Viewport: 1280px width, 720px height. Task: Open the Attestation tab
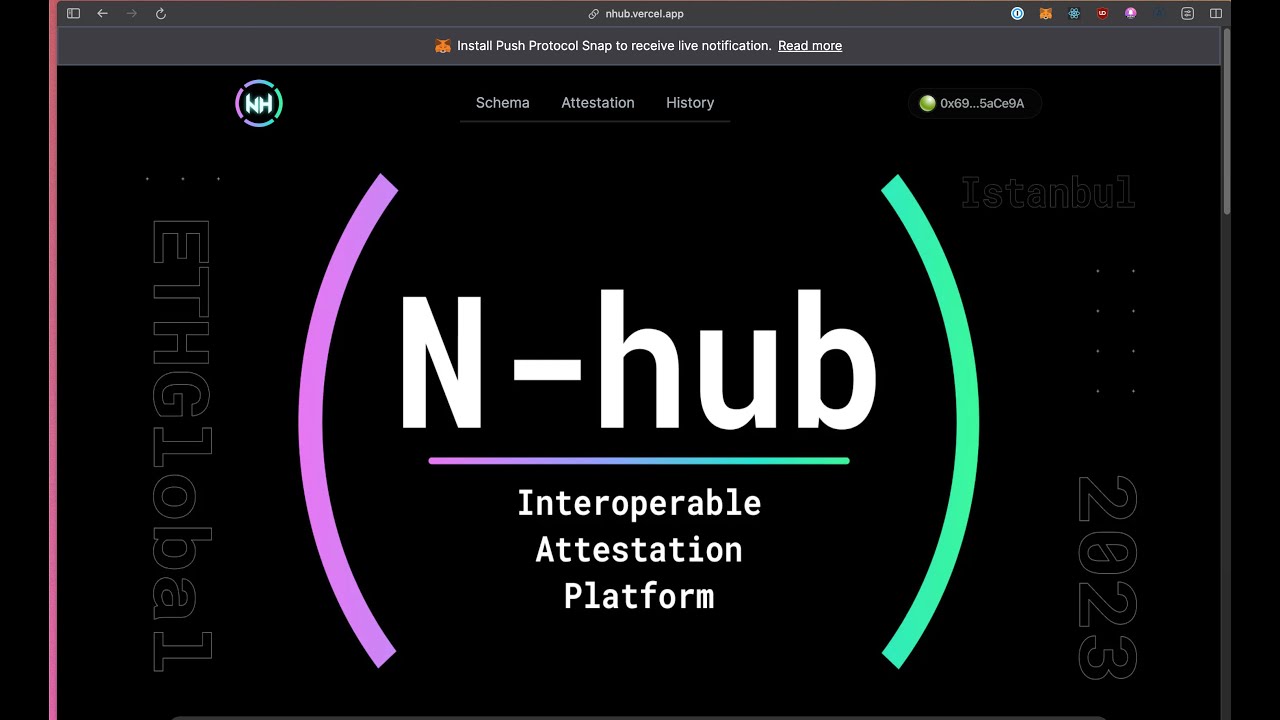pos(598,103)
